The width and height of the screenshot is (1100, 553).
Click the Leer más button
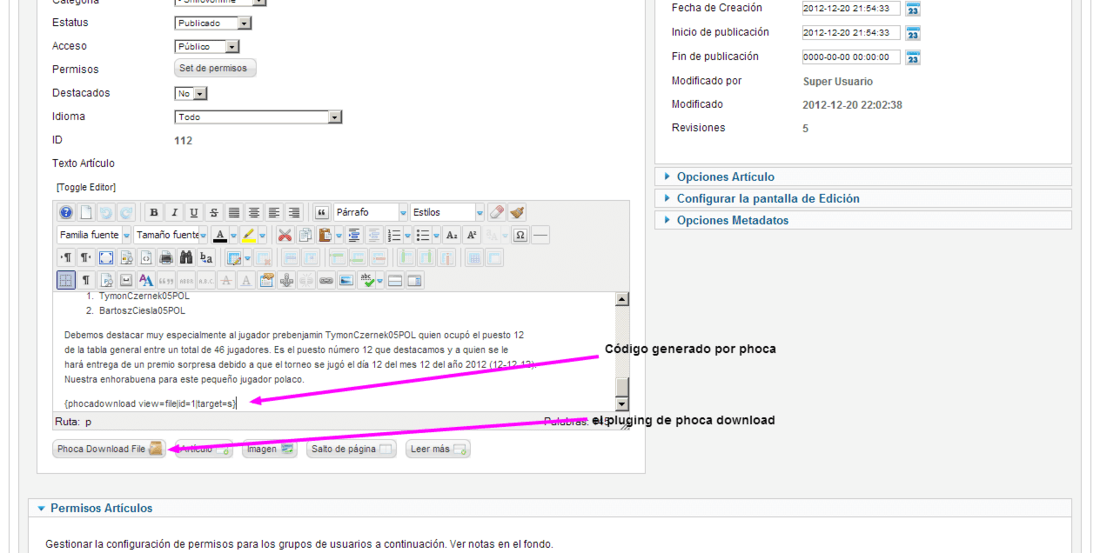pos(438,449)
